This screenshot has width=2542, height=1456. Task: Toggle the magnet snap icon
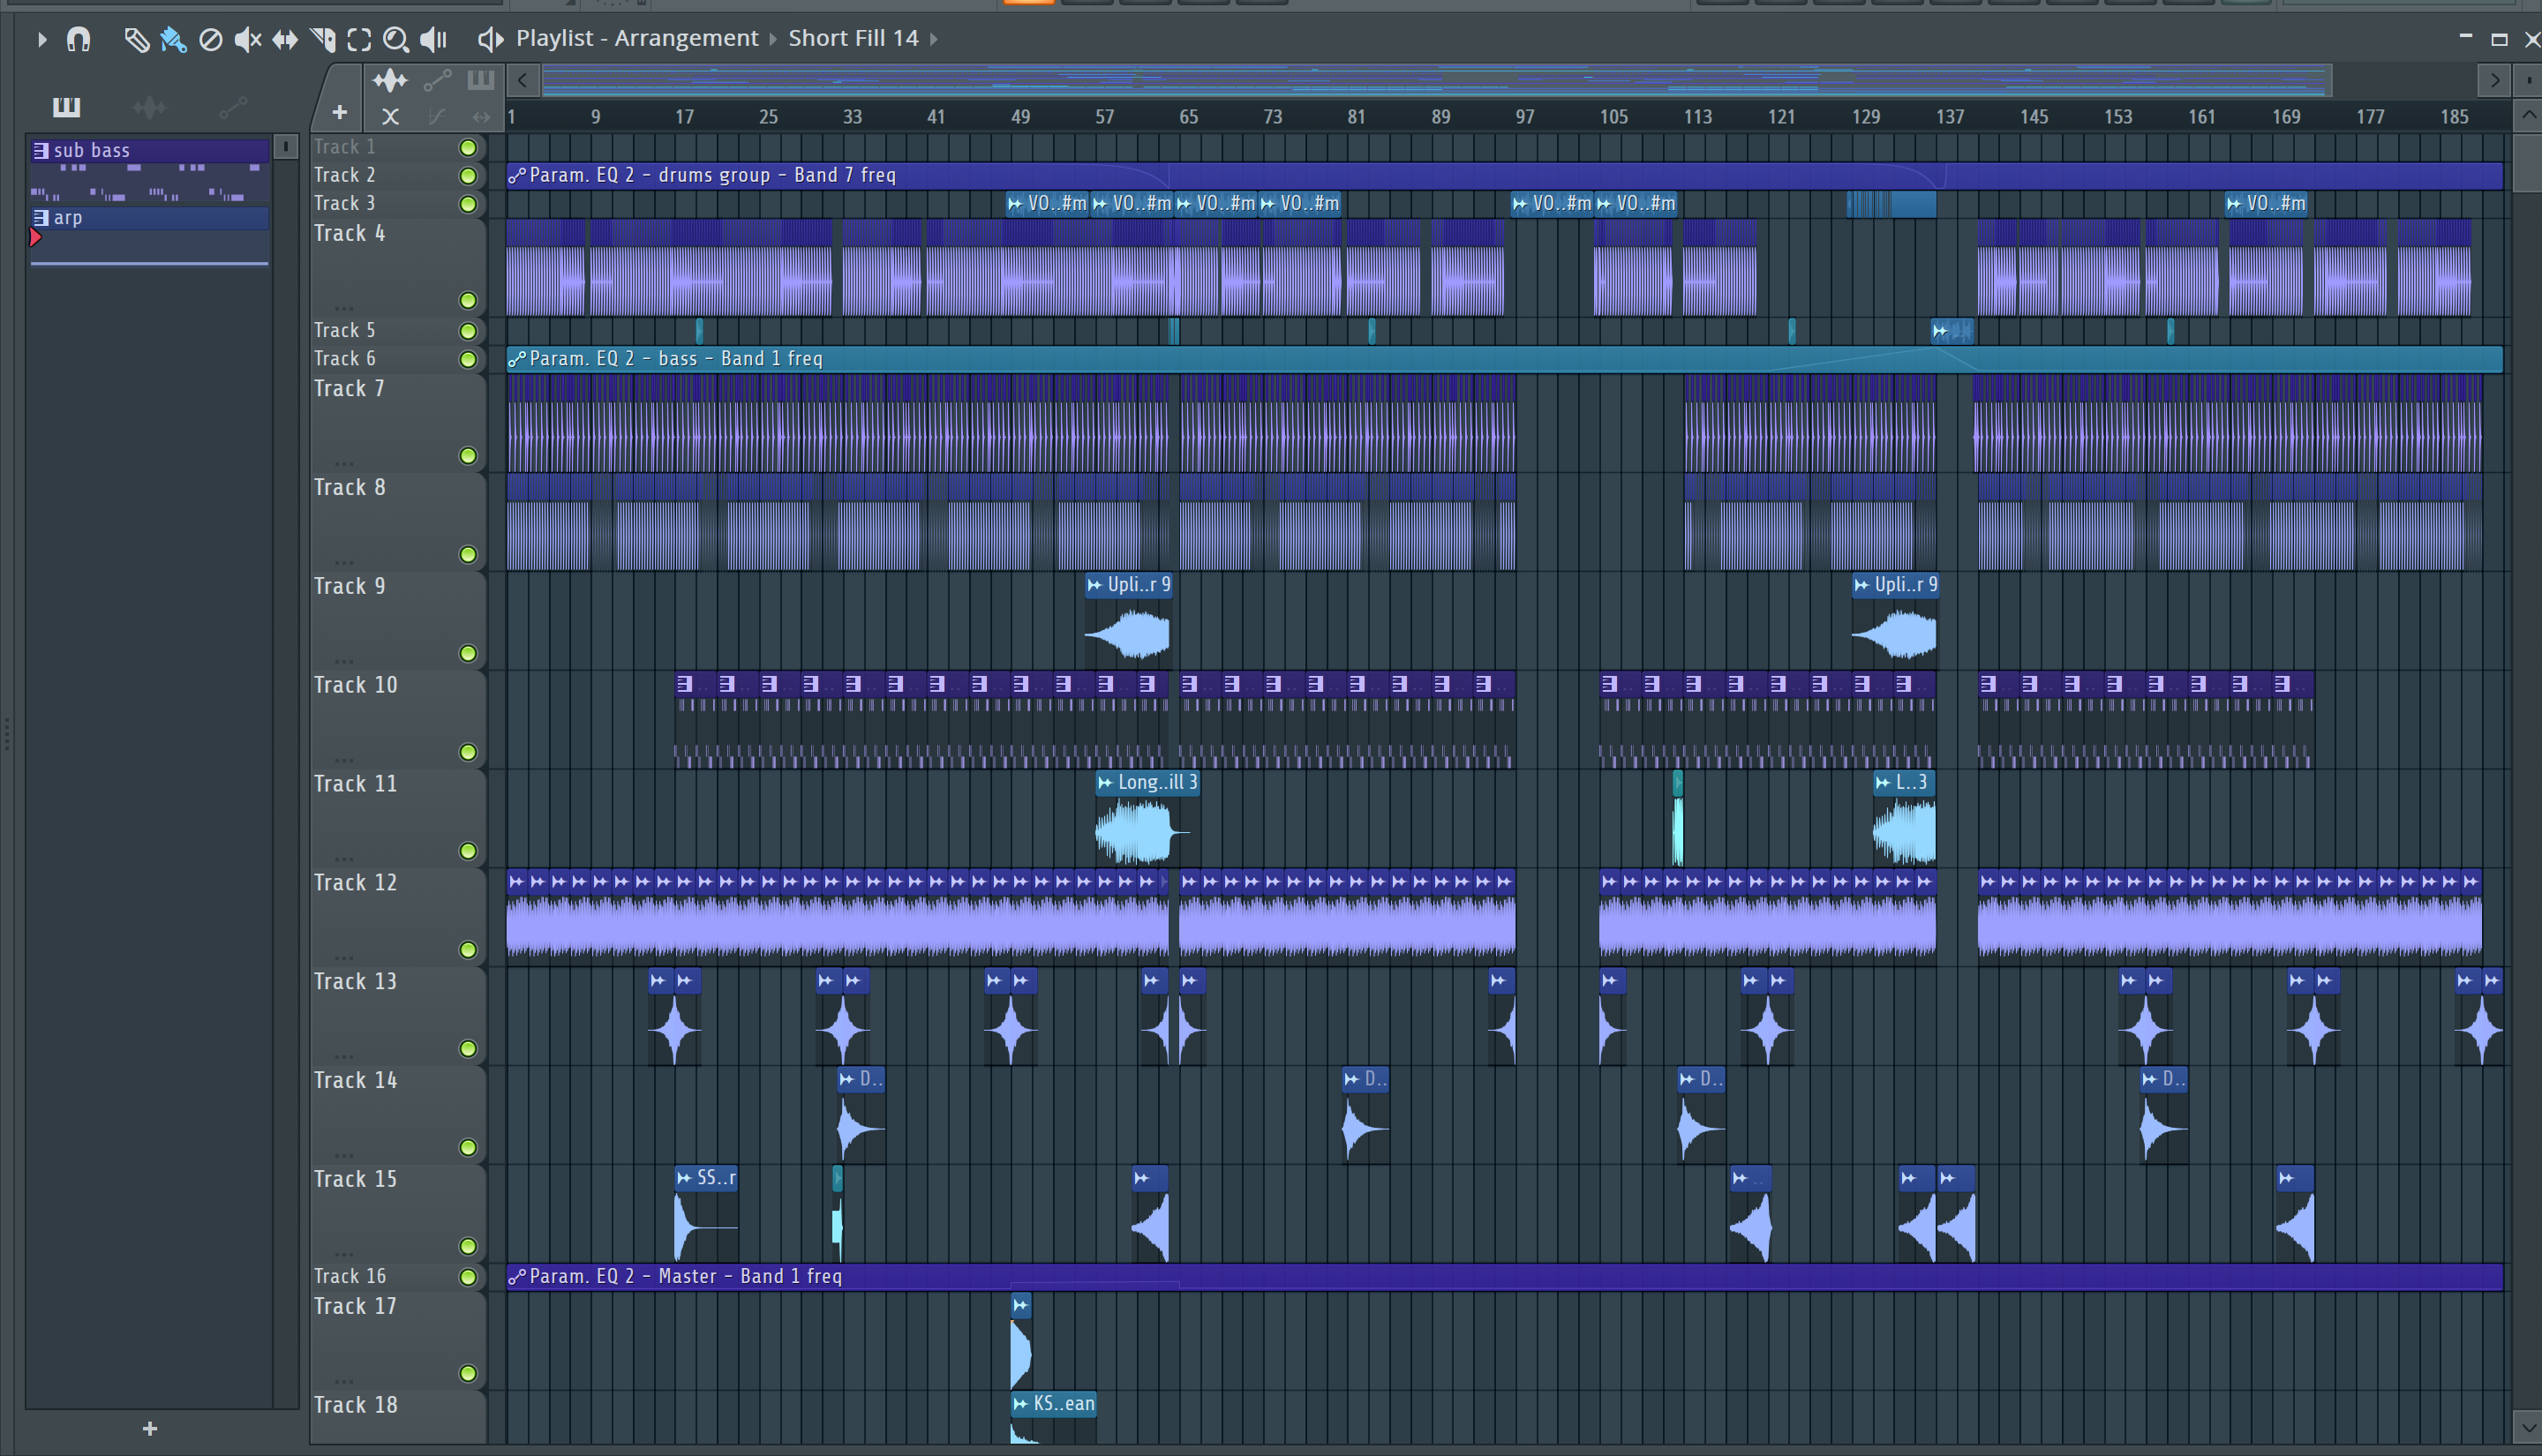point(78,39)
